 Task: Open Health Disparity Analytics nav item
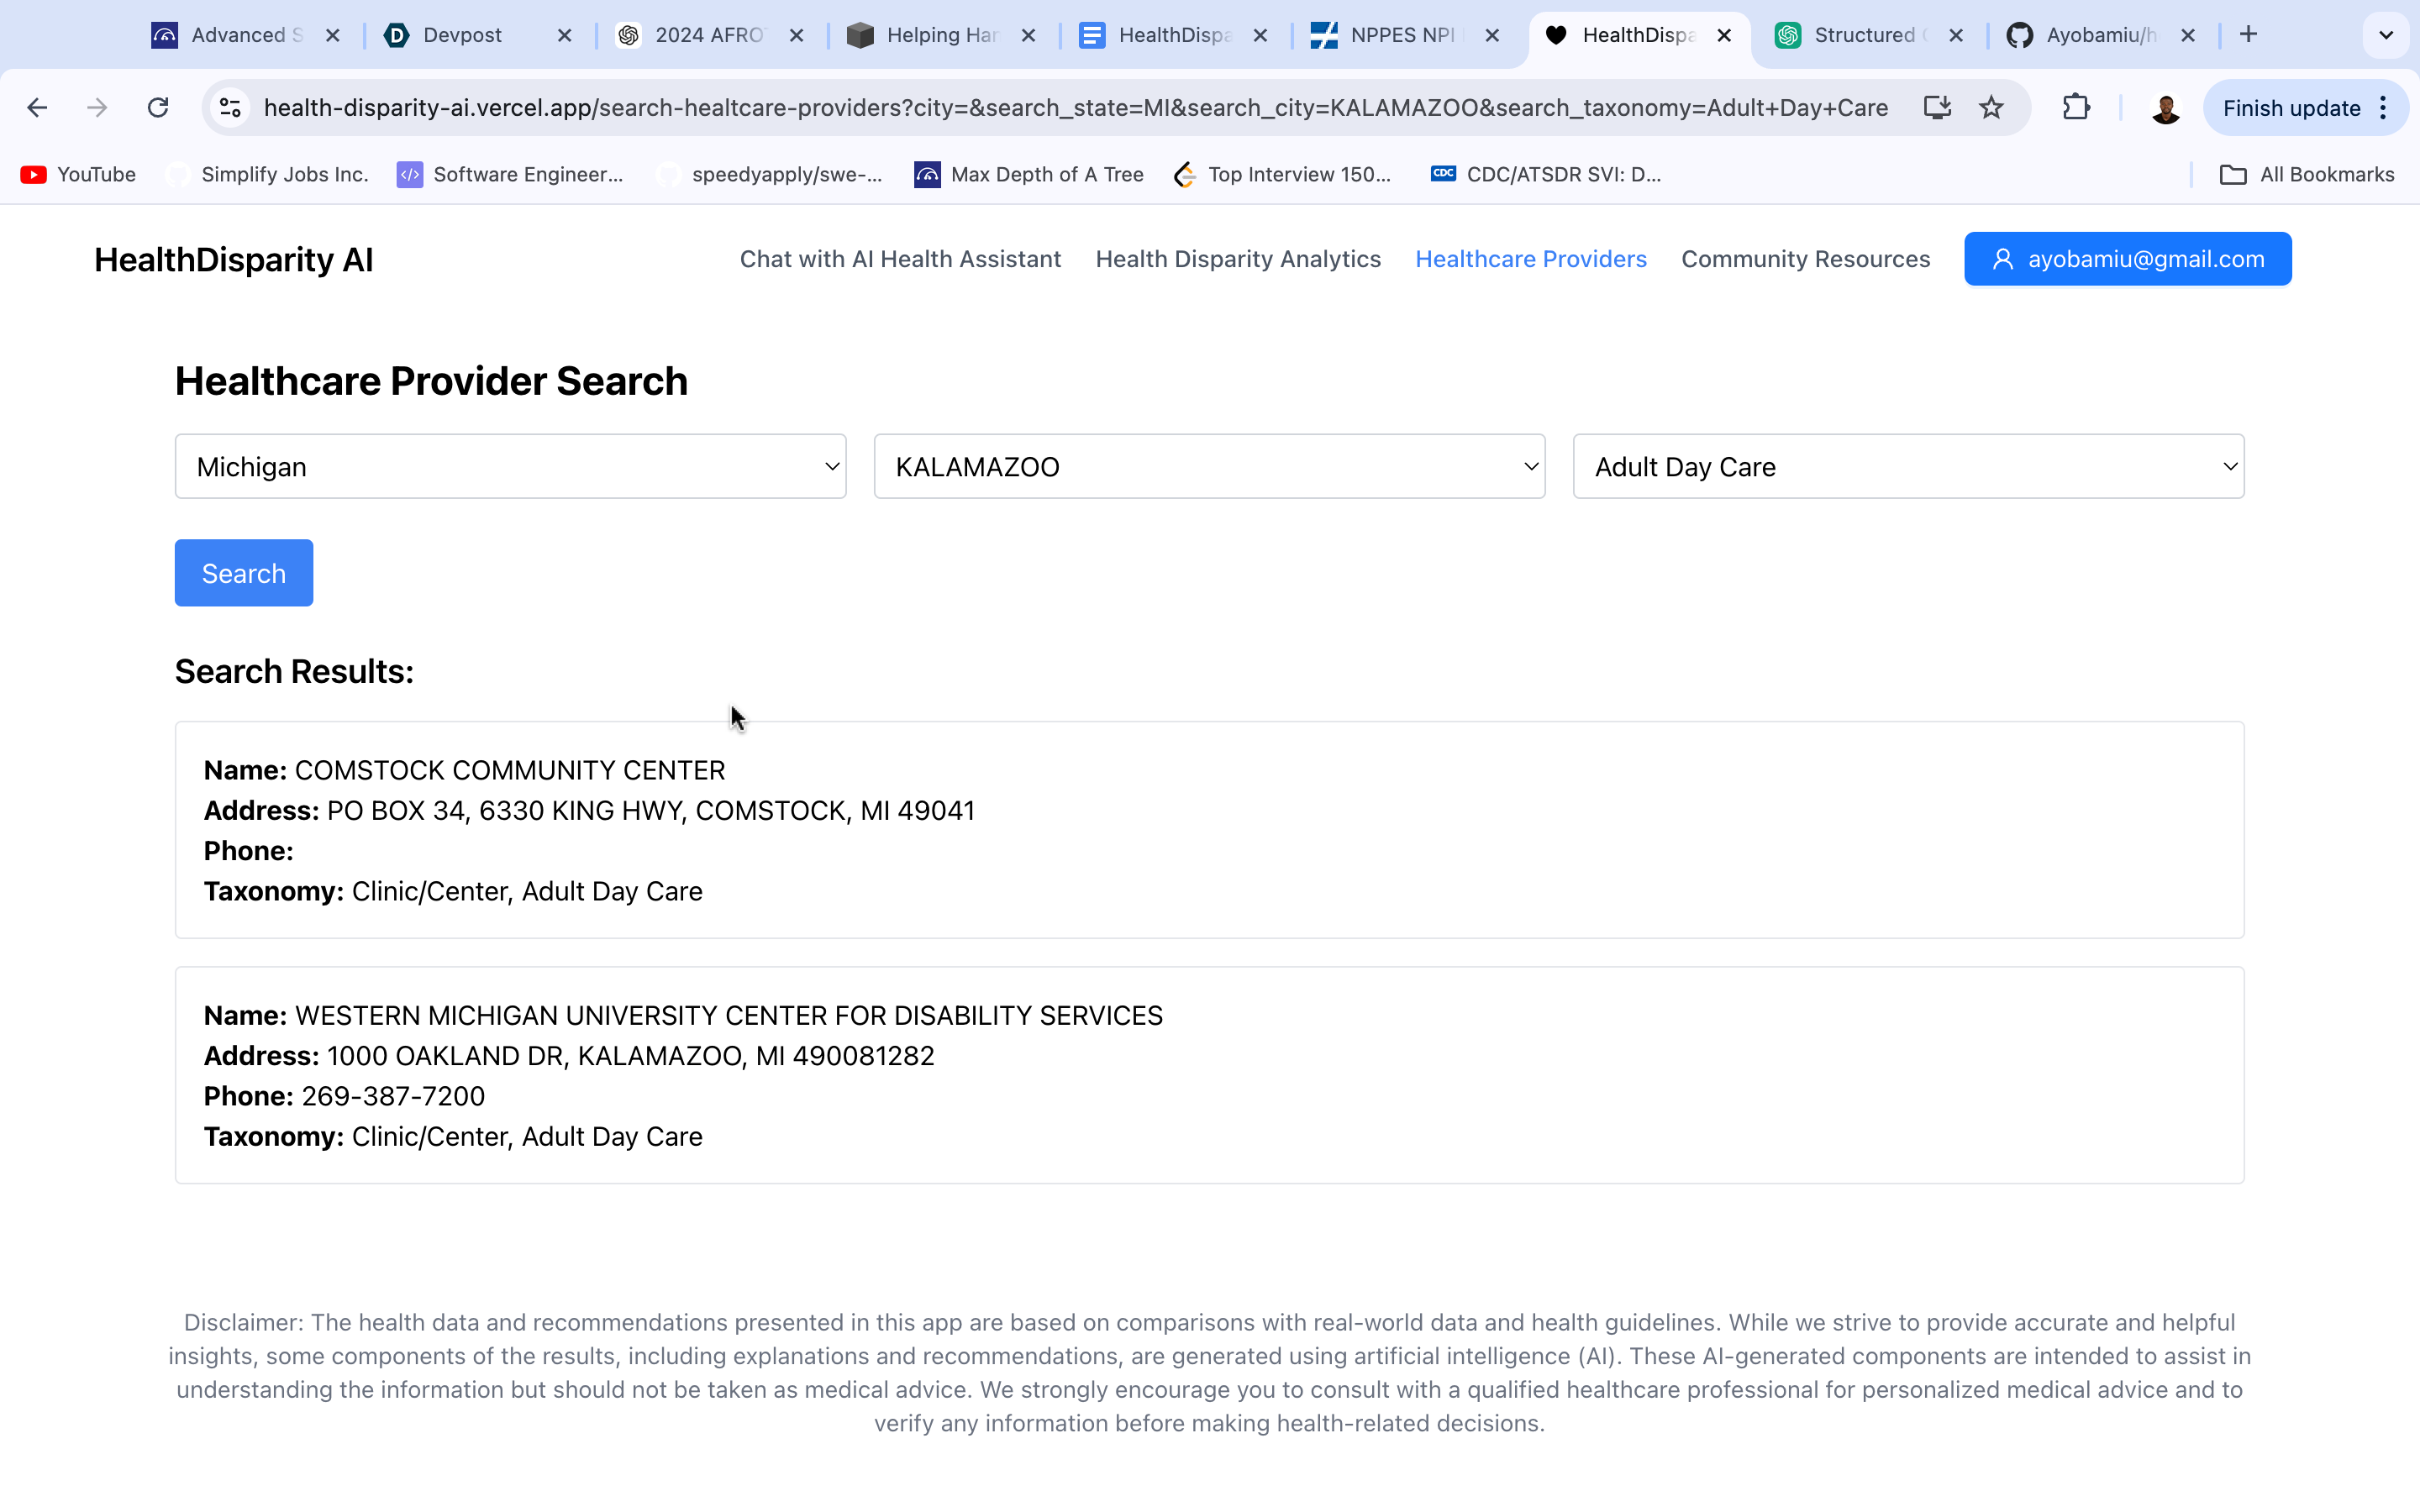1237,259
